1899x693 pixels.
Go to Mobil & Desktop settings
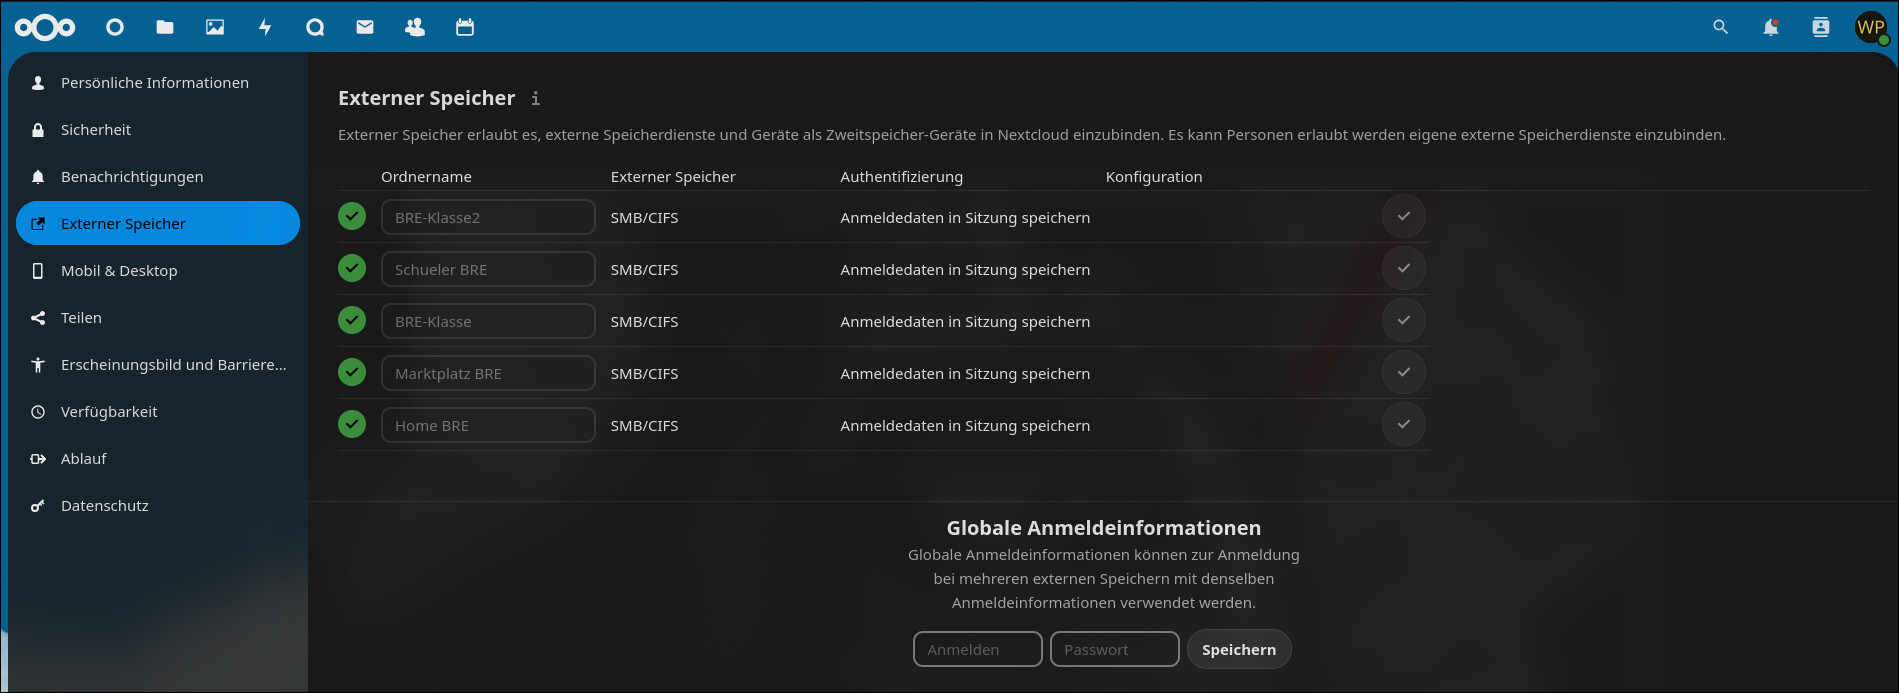pos(119,271)
